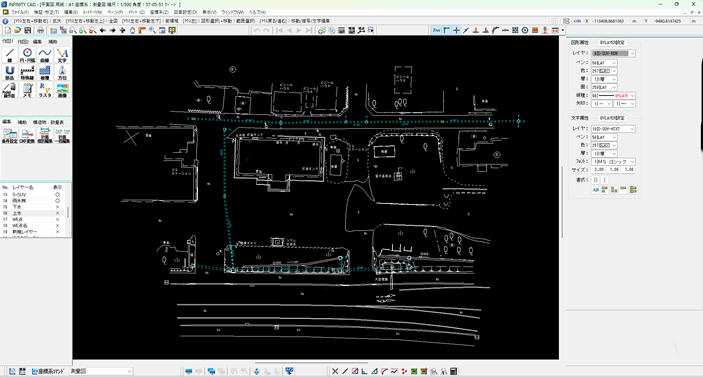Image resolution: width=703 pixels, height=377 pixels.
Task: Toggle visibility of layer S-SUV
Action: 57,195
